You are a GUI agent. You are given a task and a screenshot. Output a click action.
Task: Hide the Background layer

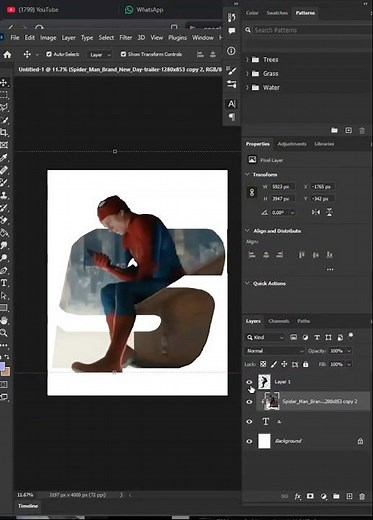coord(249,441)
